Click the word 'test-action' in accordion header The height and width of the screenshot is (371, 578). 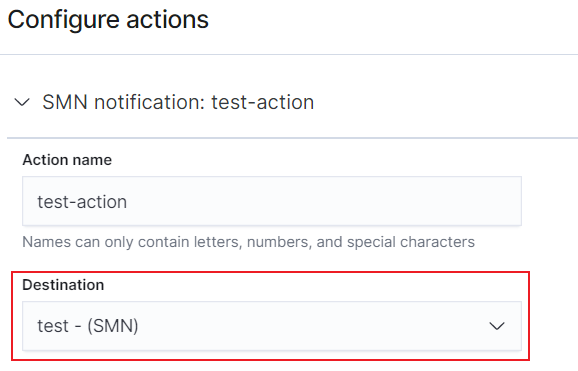(x=262, y=102)
